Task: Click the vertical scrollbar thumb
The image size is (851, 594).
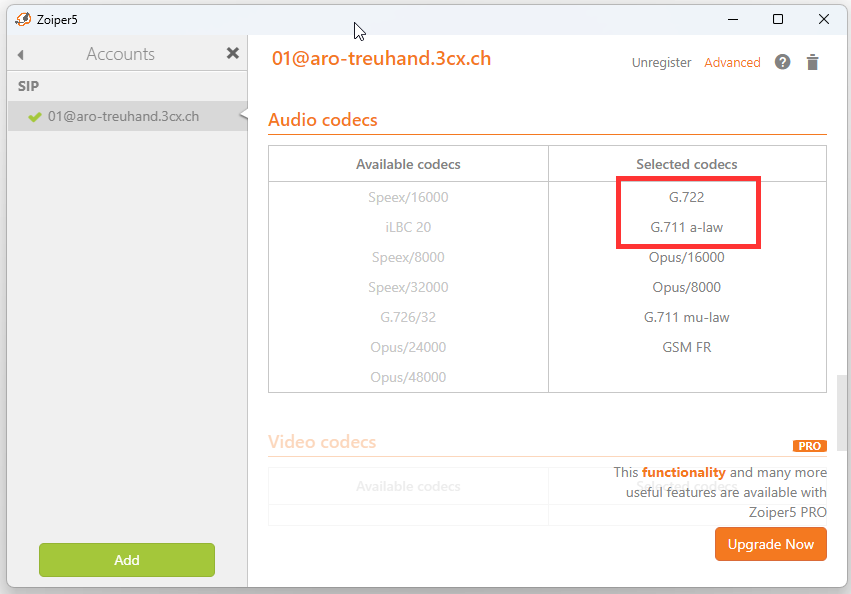Action: pos(841,413)
